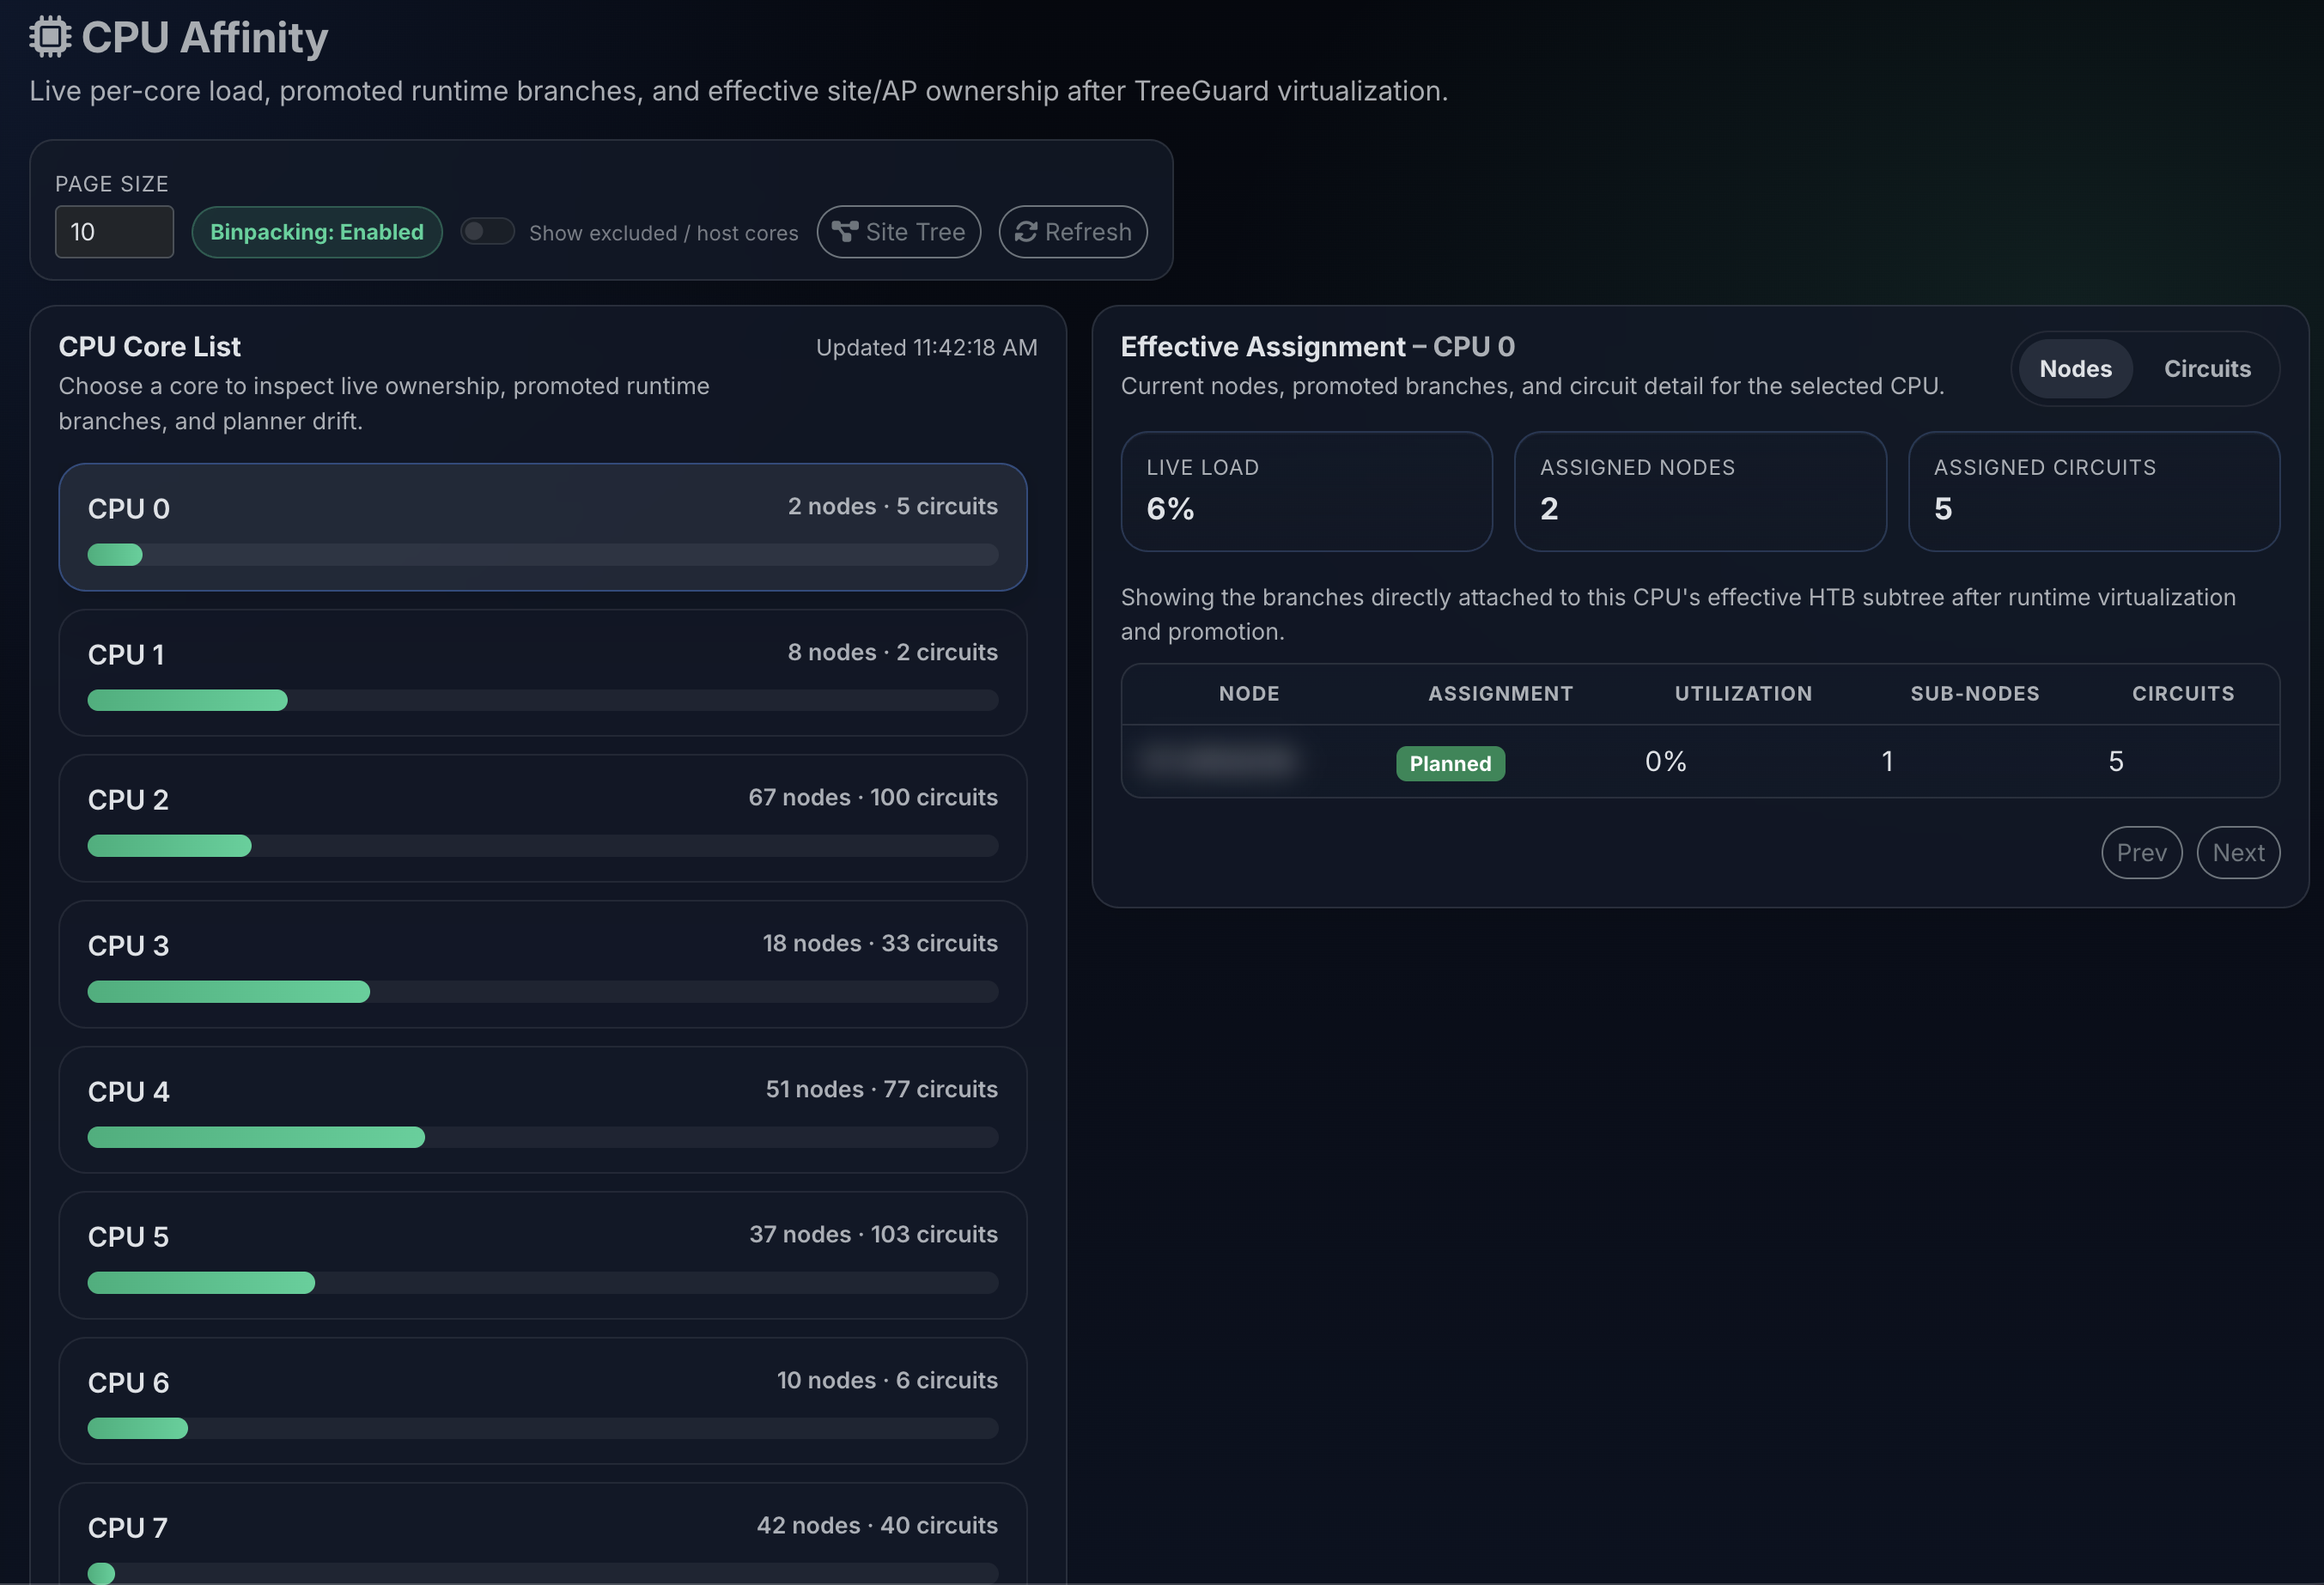Switch to the Nodes tab
Screen dimensions: 2324x1585
point(2075,369)
